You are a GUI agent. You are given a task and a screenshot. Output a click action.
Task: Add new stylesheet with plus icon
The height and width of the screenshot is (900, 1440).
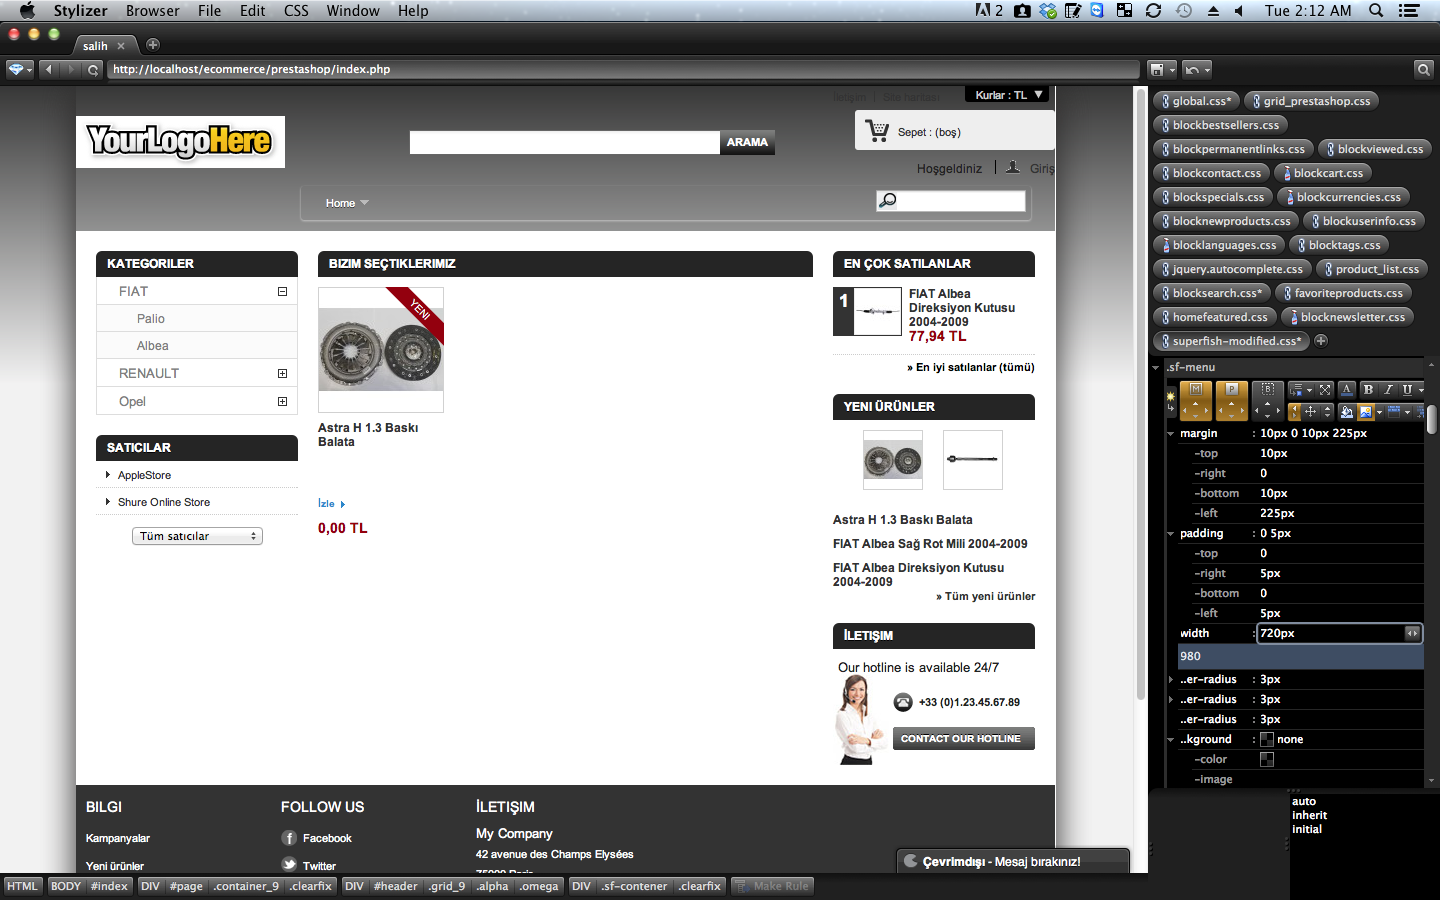point(1321,340)
